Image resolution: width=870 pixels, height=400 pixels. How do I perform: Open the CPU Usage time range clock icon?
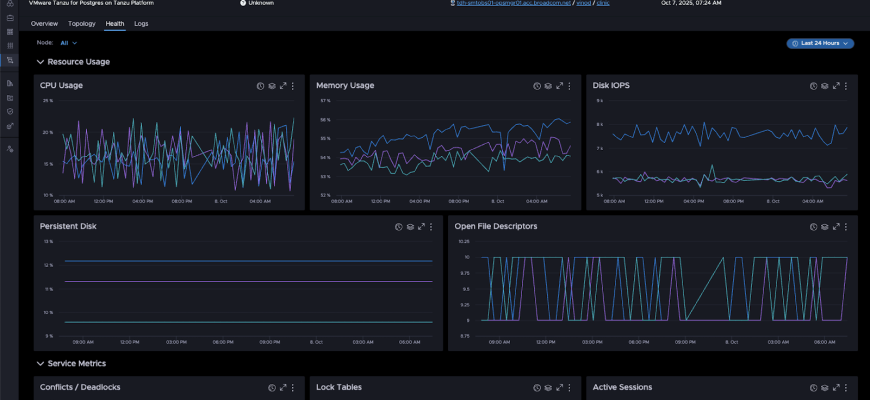pos(259,86)
